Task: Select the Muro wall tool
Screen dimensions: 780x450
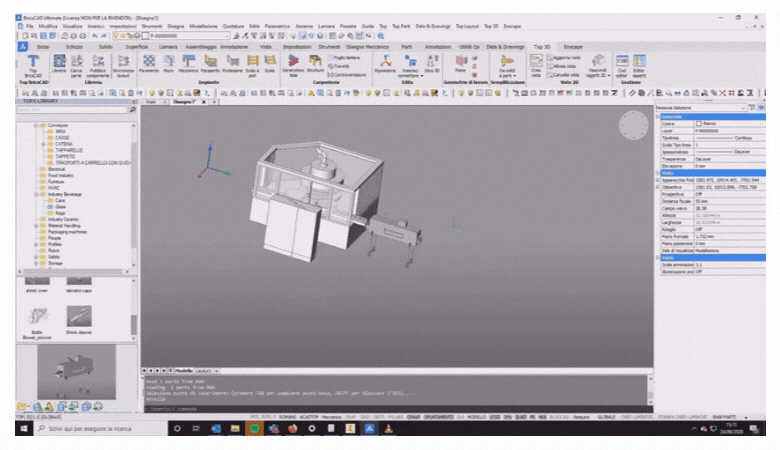Action: [168, 63]
